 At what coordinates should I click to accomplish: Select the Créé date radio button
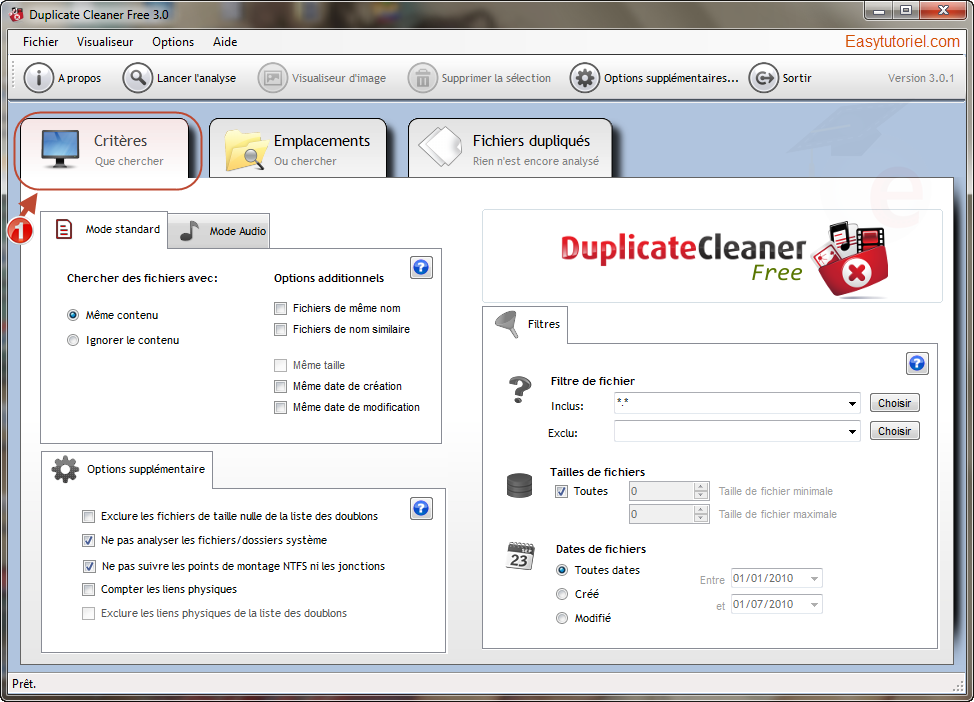click(562, 594)
